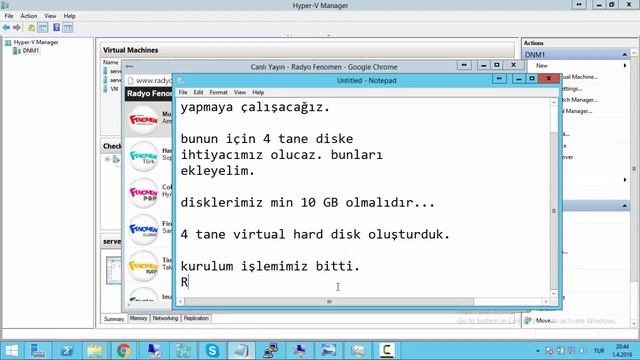Screen dimensions: 640x360
Task: Click the Chrome window back arrow
Action: tap(129, 67)
